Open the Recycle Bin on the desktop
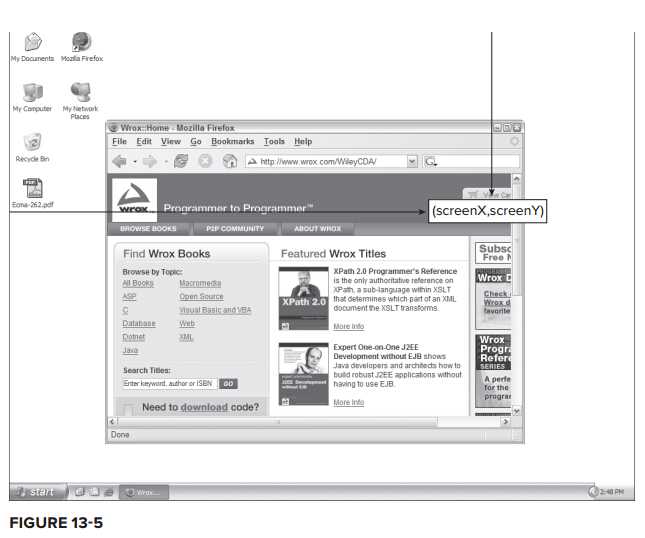Screen dimensions: 645x538 point(32,147)
